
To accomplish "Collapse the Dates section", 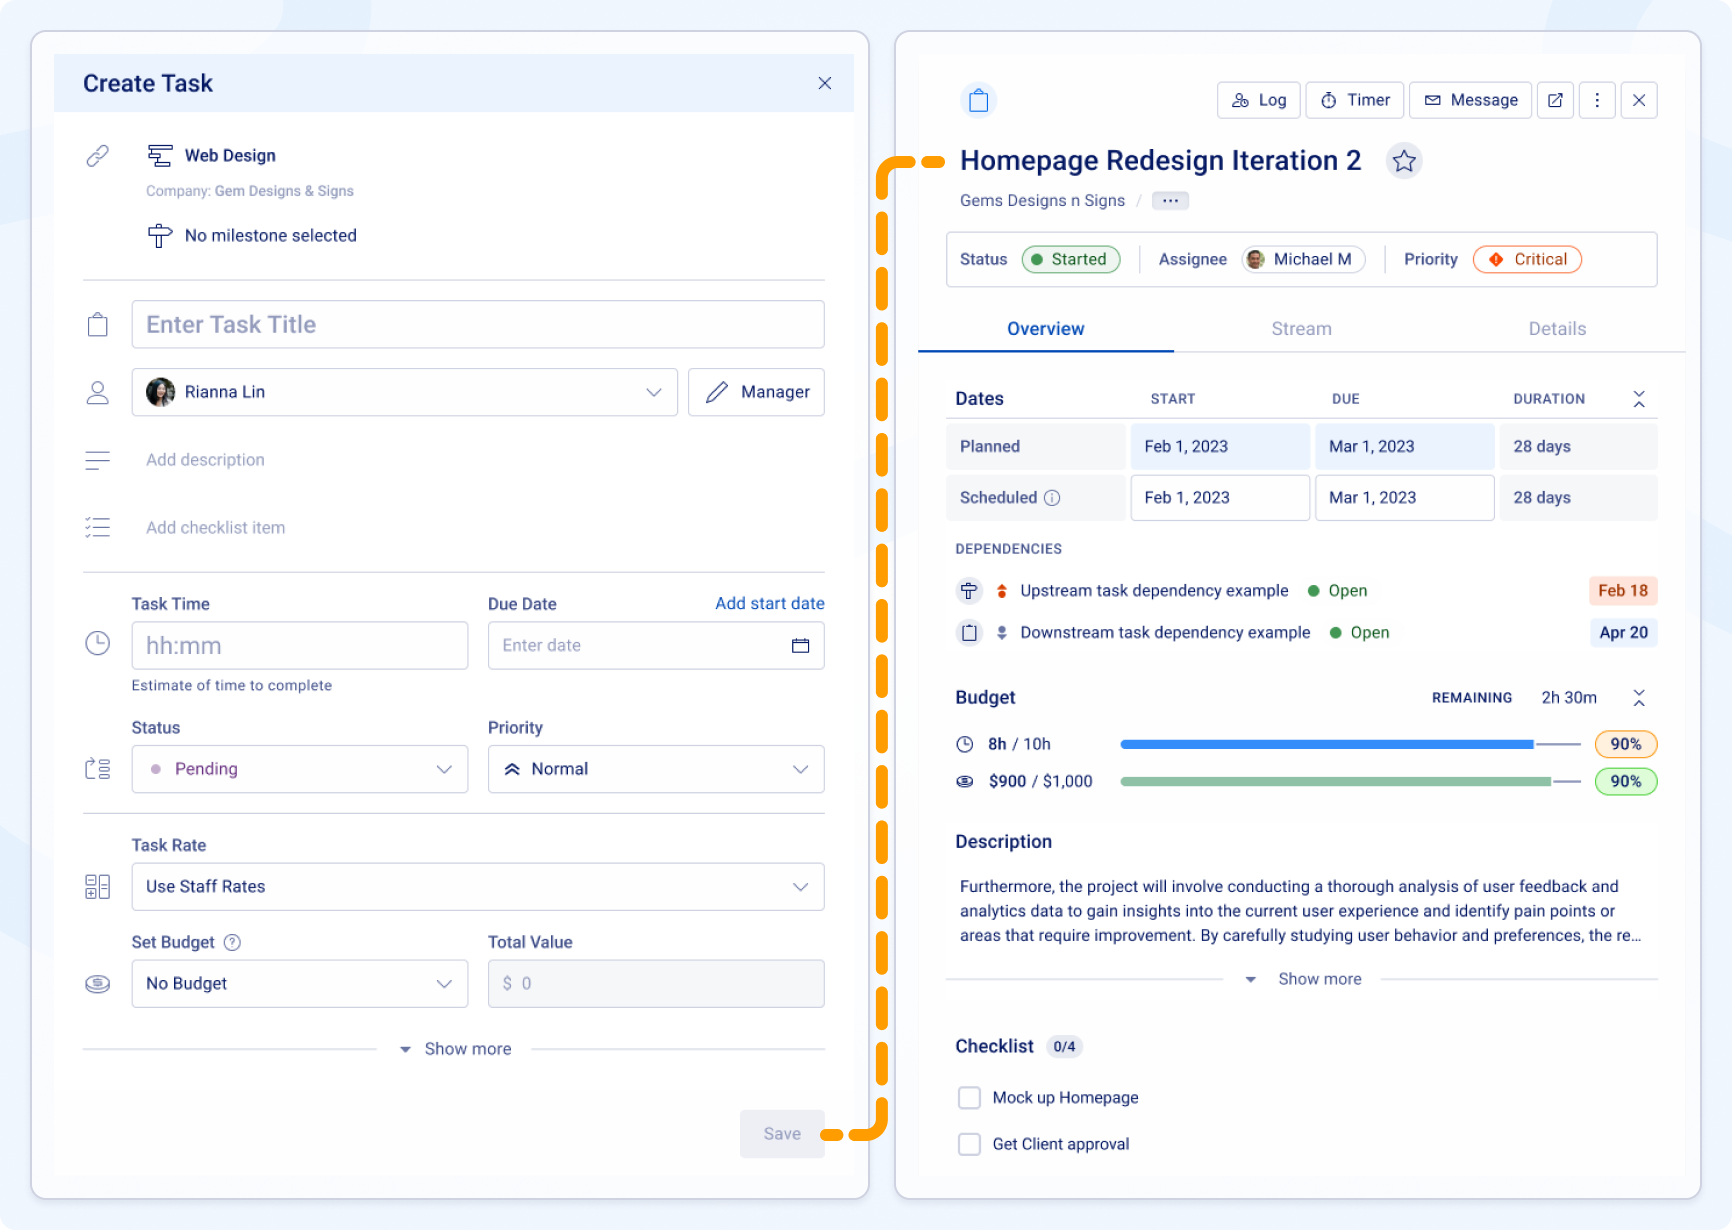I will click(x=1639, y=399).
